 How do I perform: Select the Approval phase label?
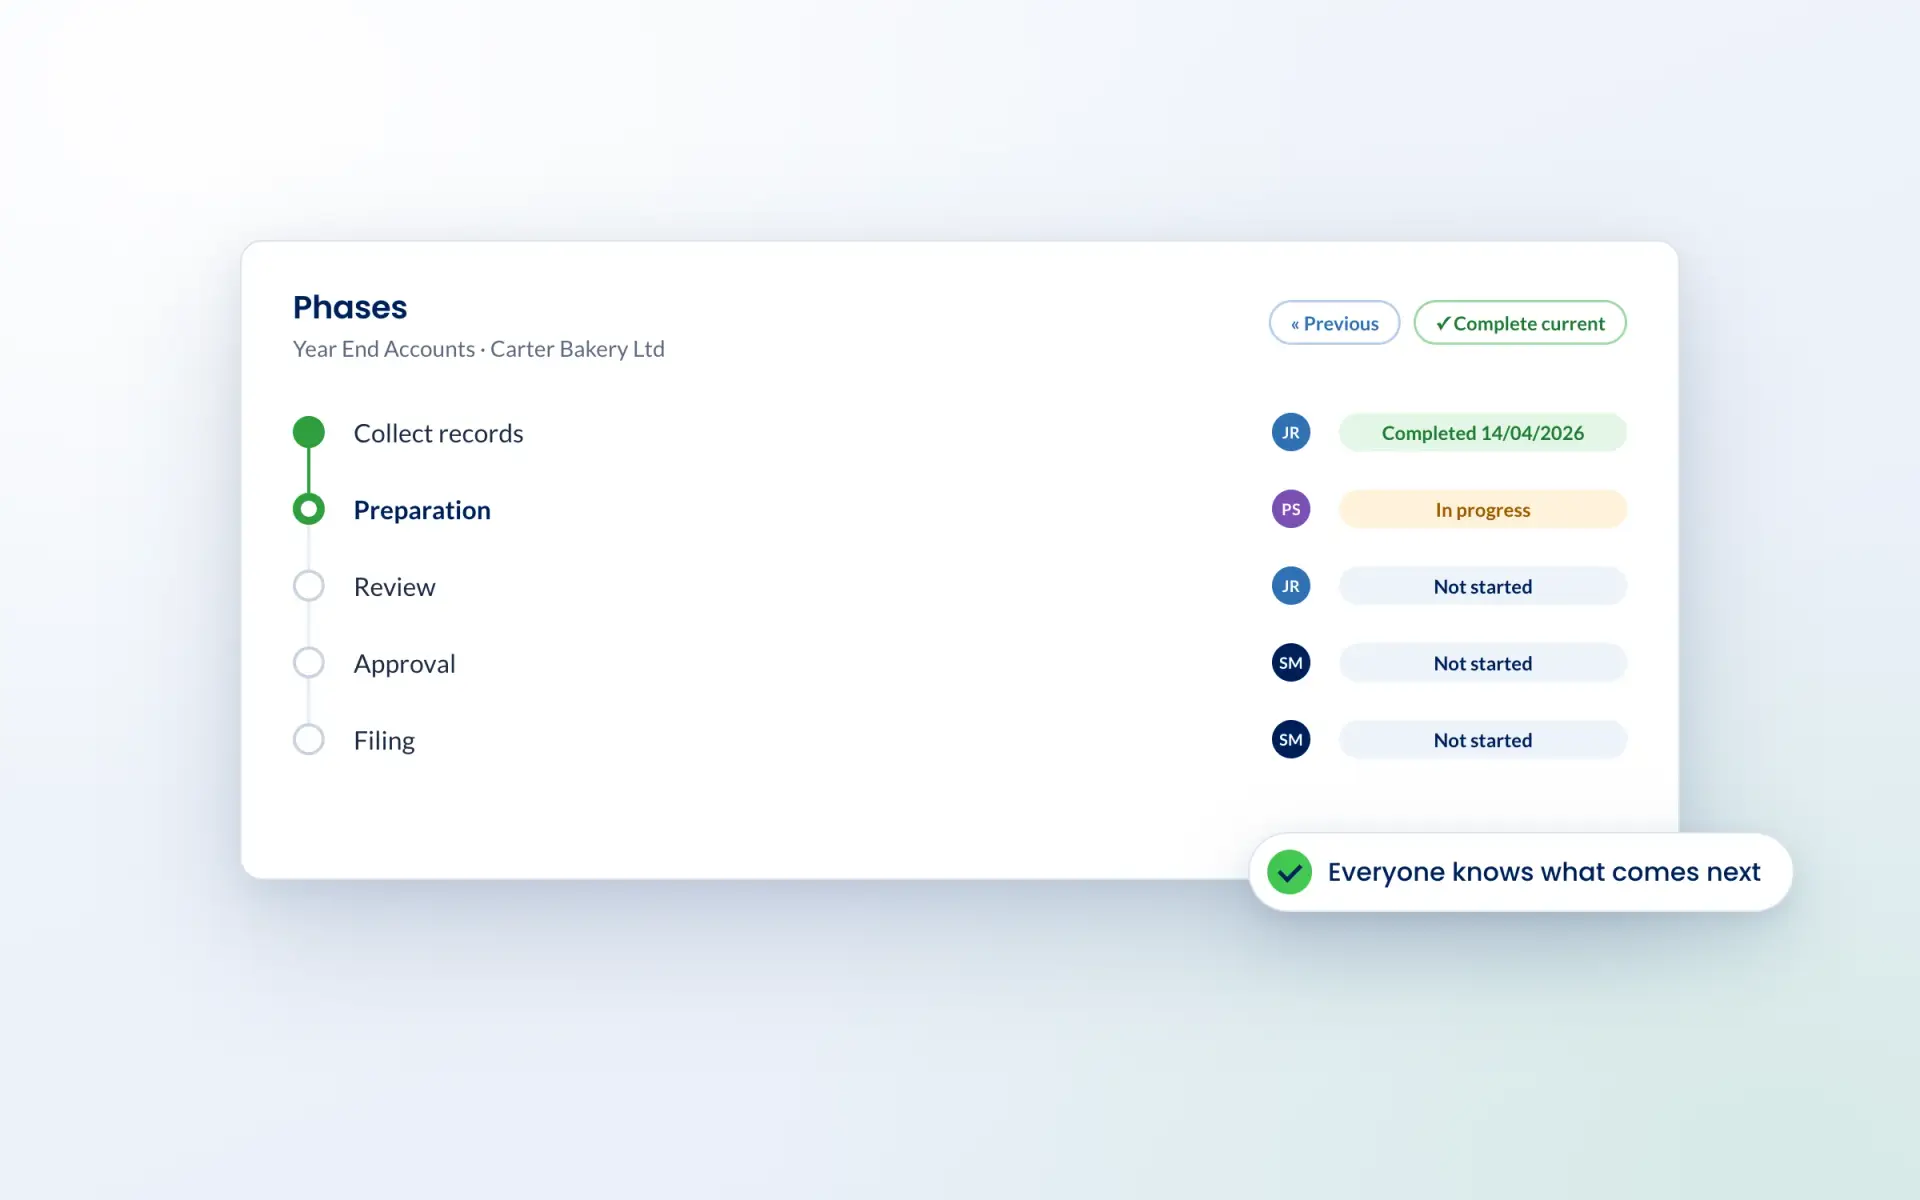pyautogui.click(x=404, y=664)
